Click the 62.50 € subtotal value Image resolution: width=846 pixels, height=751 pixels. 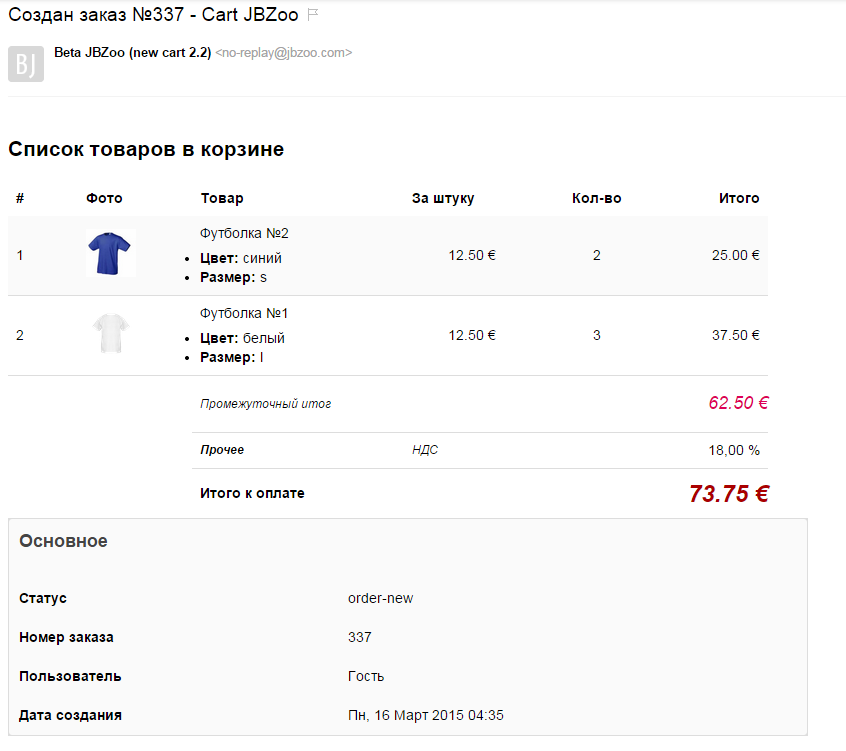click(739, 402)
